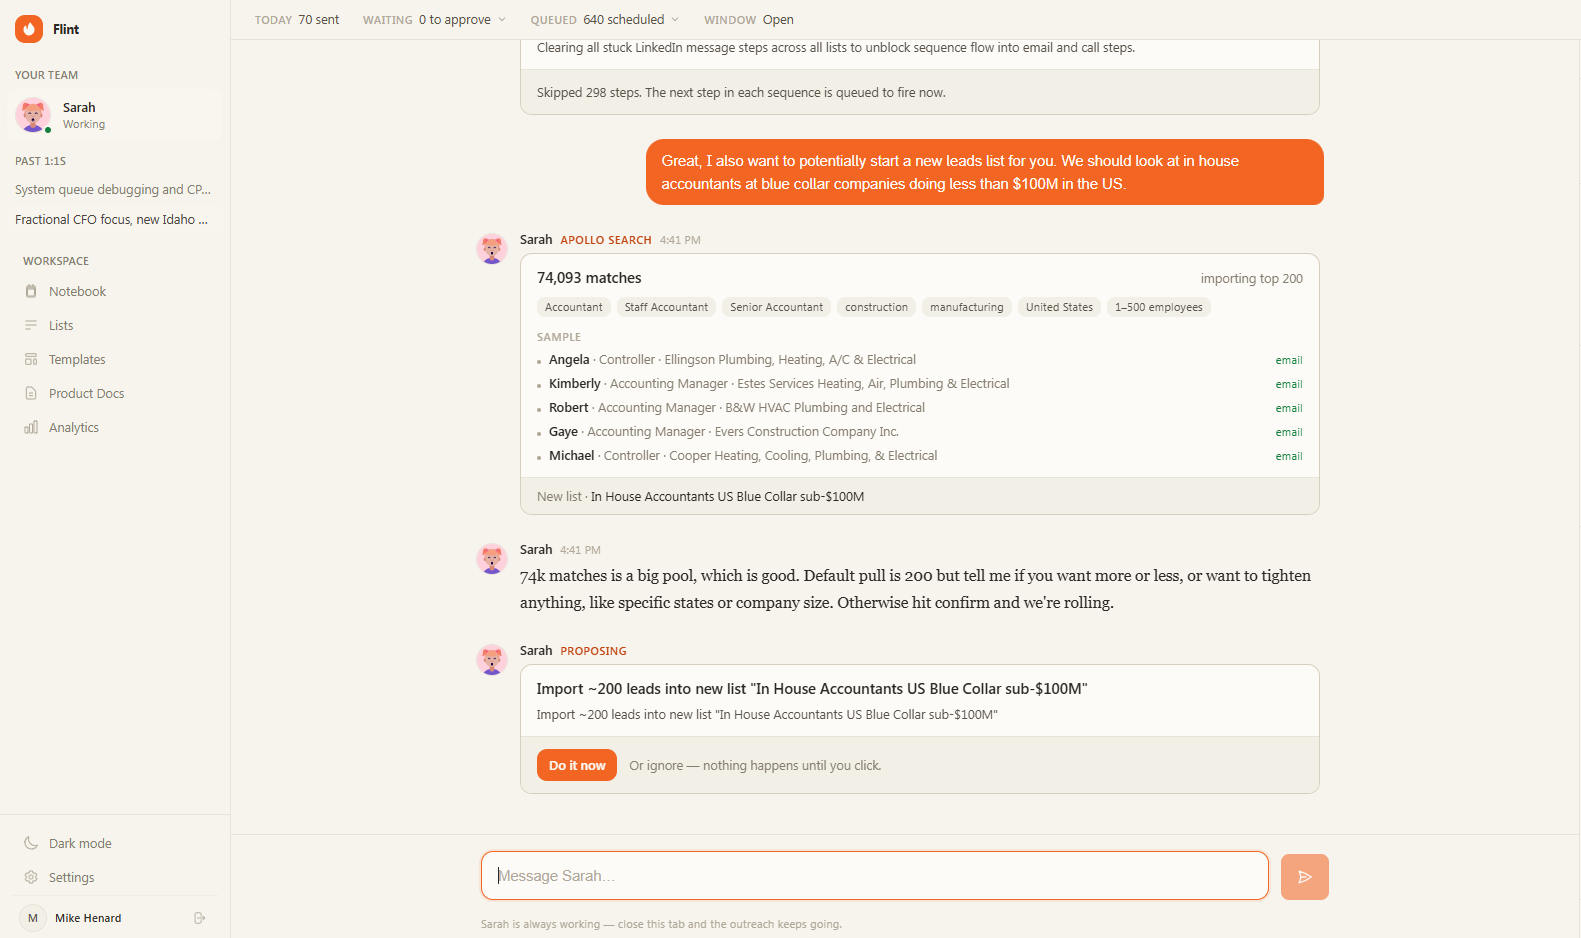Click the Product Docs document icon
The width and height of the screenshot is (1581, 938).
coord(31,393)
